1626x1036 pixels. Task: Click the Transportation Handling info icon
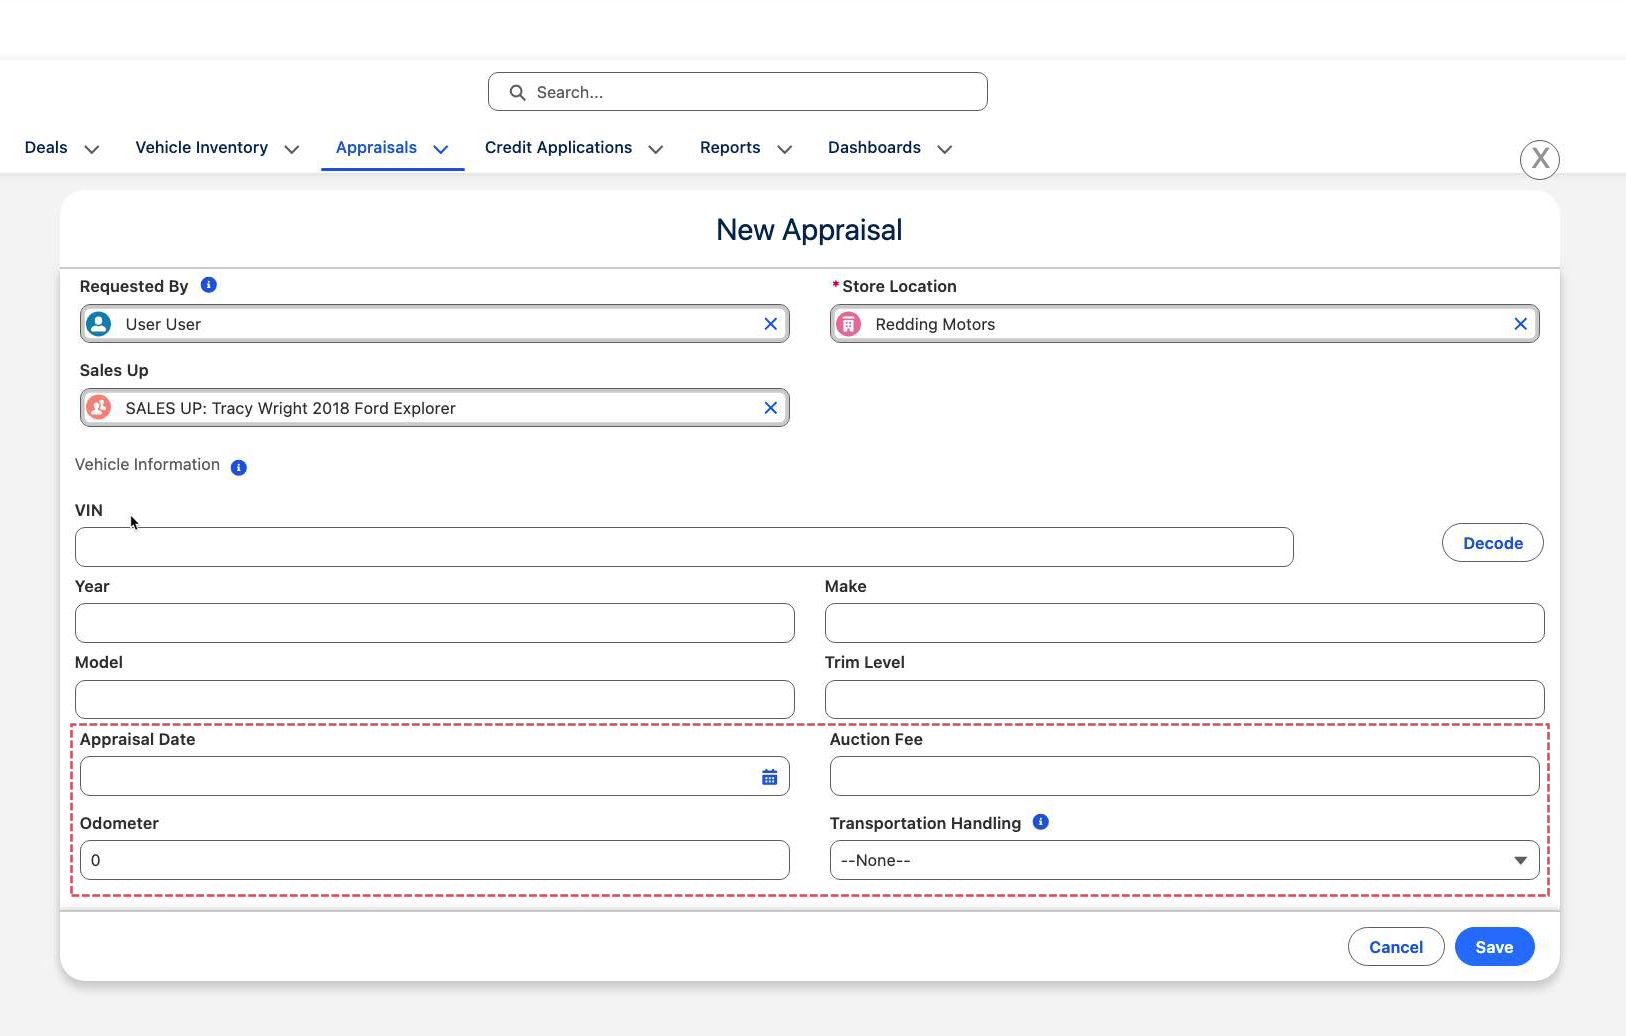pyautogui.click(x=1041, y=822)
